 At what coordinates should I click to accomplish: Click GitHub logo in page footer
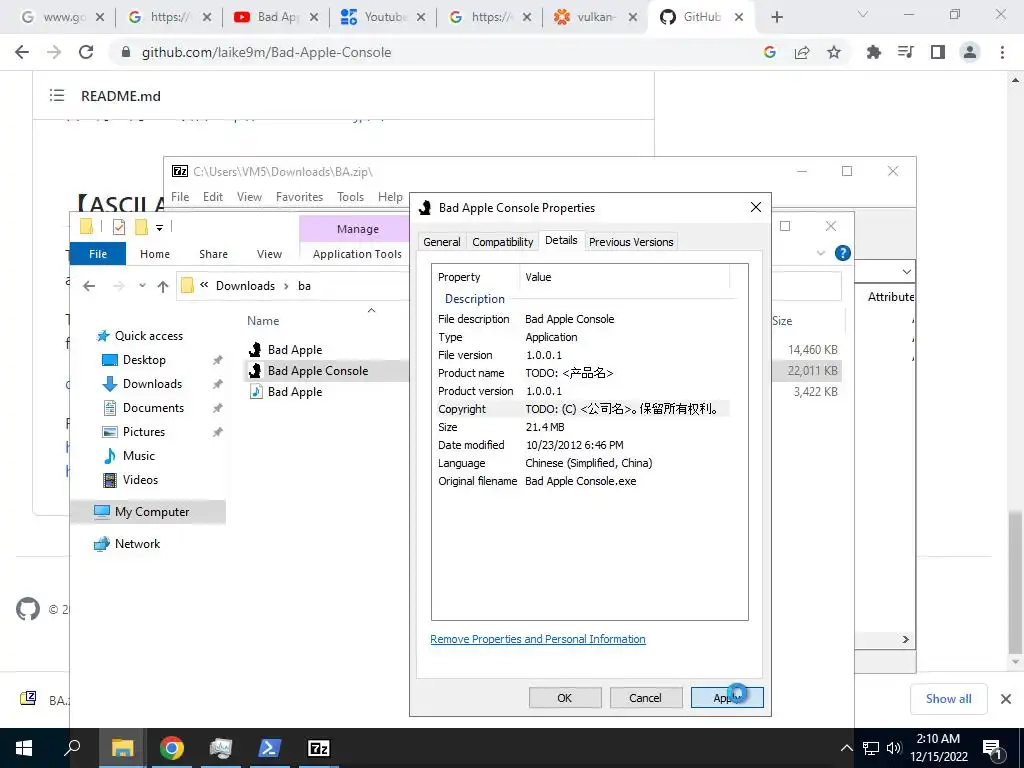click(28, 609)
